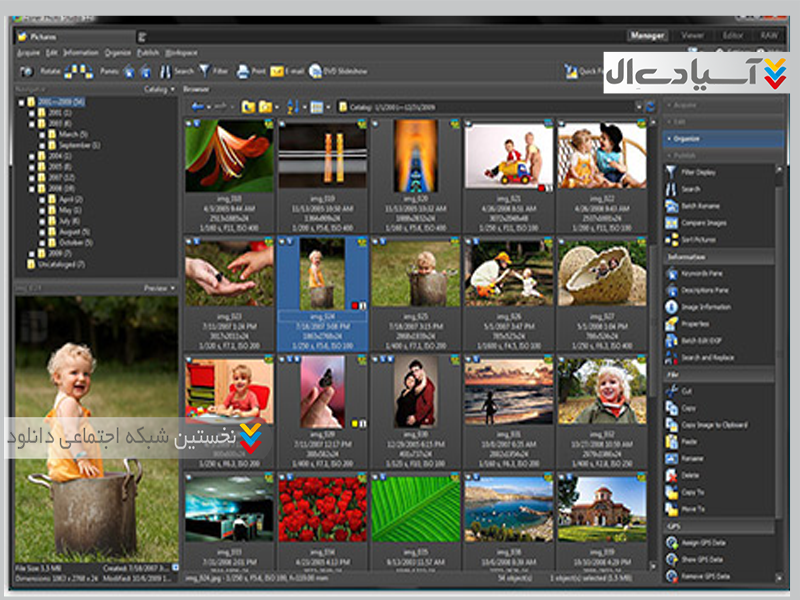Toggle the checkbox beside the August folder

tap(42, 232)
